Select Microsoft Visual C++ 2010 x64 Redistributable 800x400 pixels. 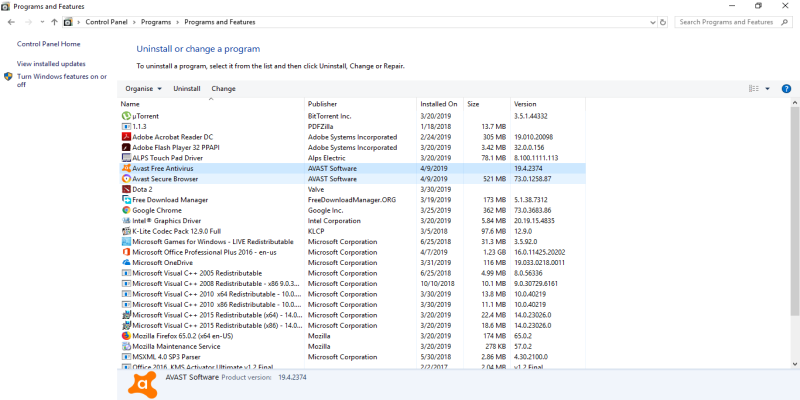click(x=352, y=294)
